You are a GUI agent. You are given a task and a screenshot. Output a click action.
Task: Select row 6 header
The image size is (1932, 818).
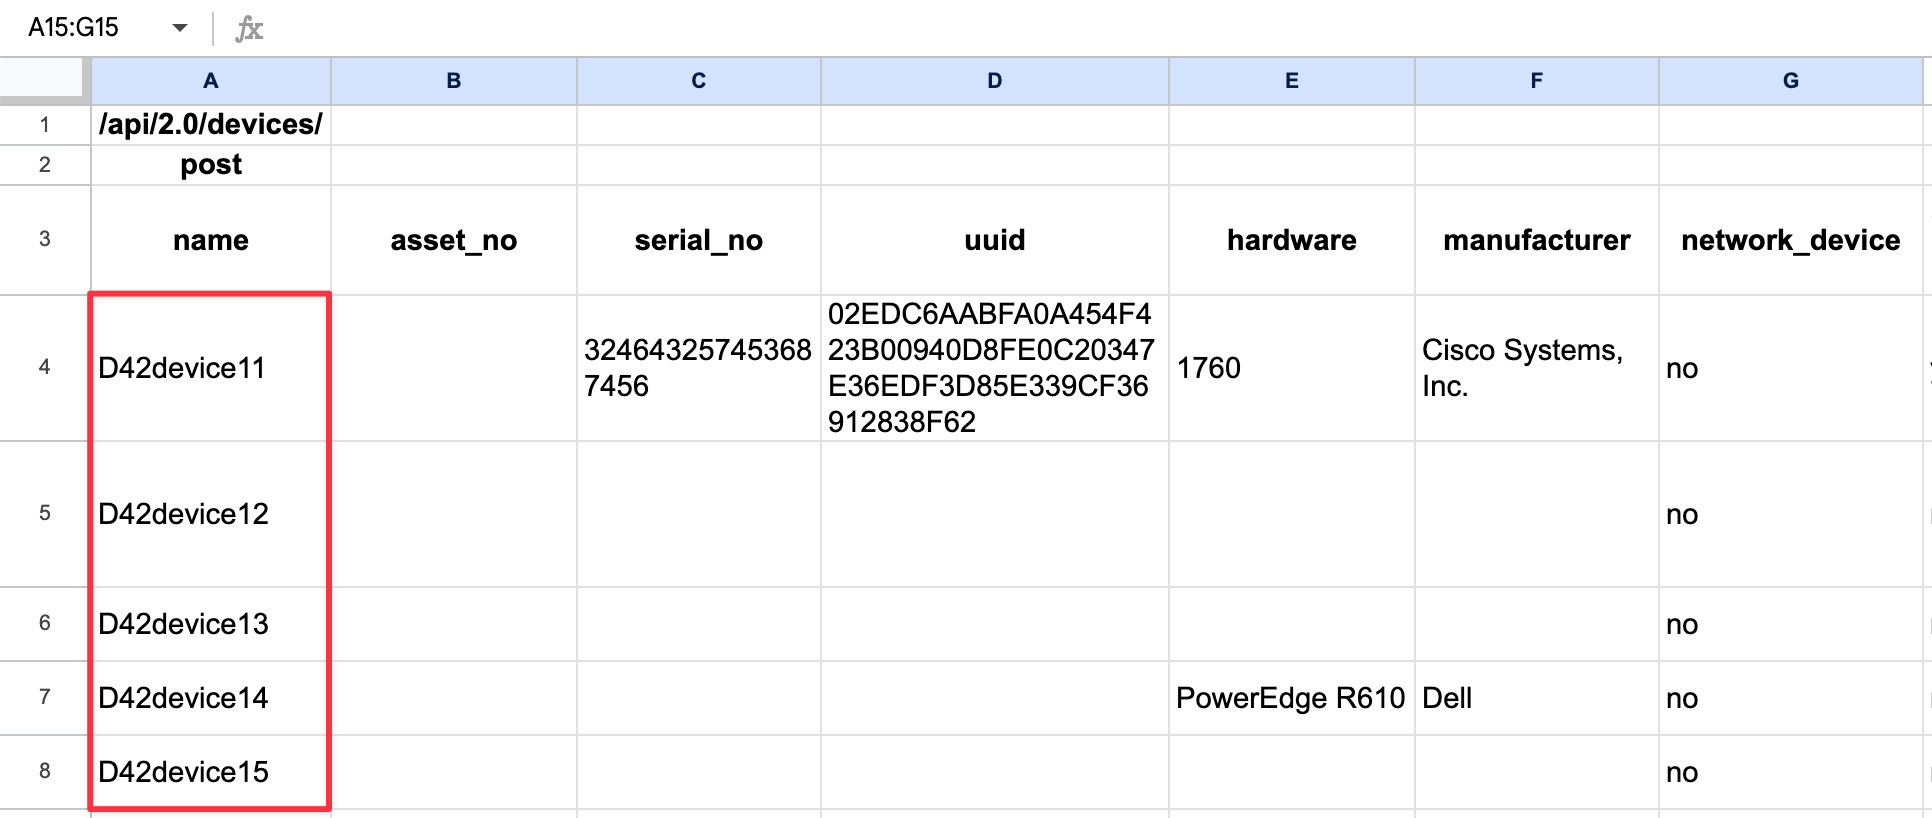point(44,623)
